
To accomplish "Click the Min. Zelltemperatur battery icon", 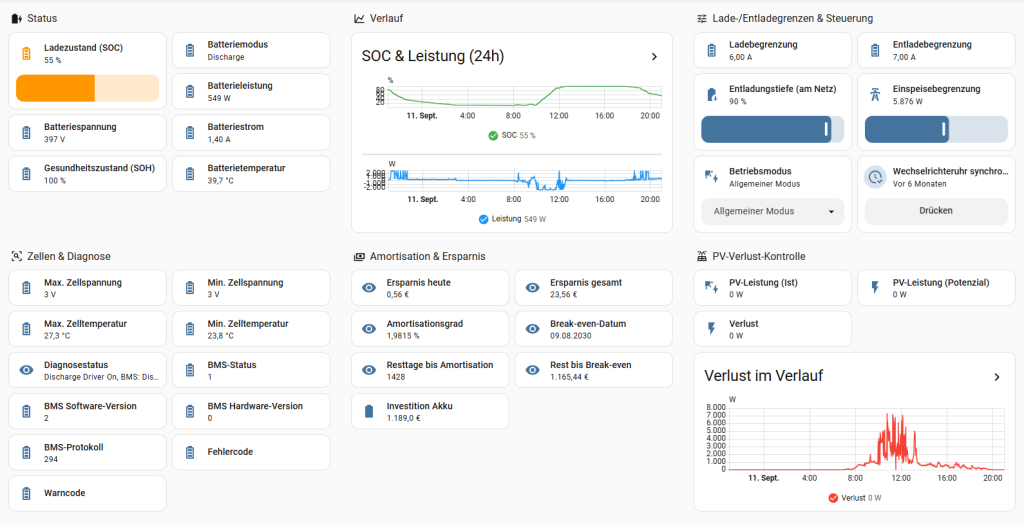I will (x=190, y=329).
